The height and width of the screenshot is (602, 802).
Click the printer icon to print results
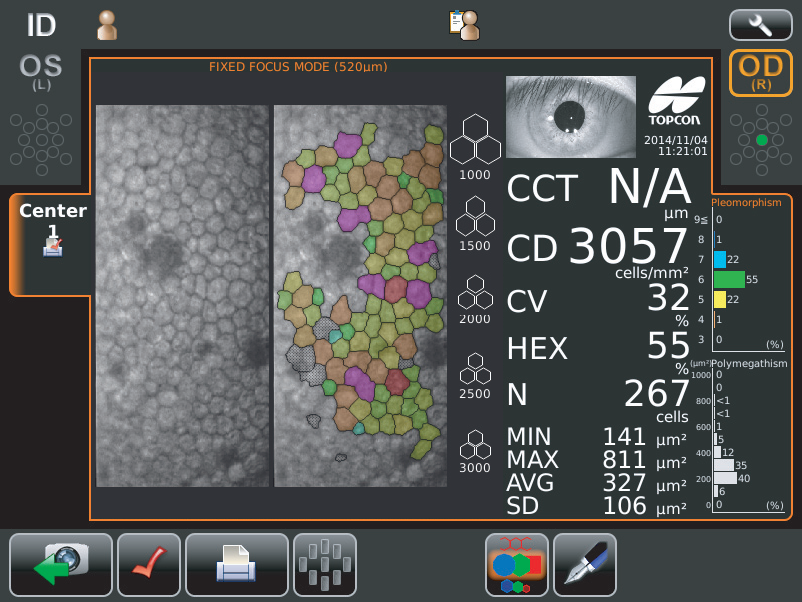point(236,565)
